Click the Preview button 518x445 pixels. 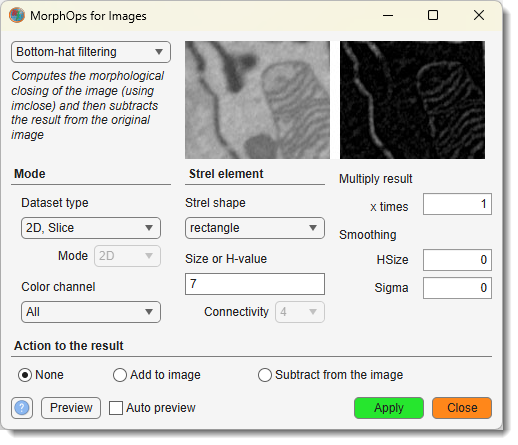coord(71,408)
